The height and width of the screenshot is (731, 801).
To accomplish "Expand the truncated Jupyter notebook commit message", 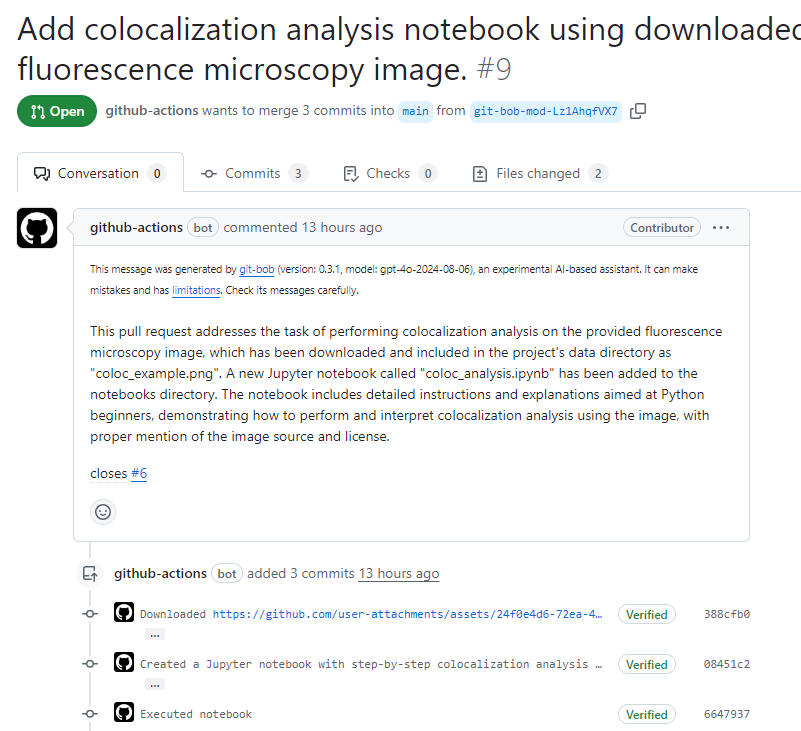I will coord(154,683).
